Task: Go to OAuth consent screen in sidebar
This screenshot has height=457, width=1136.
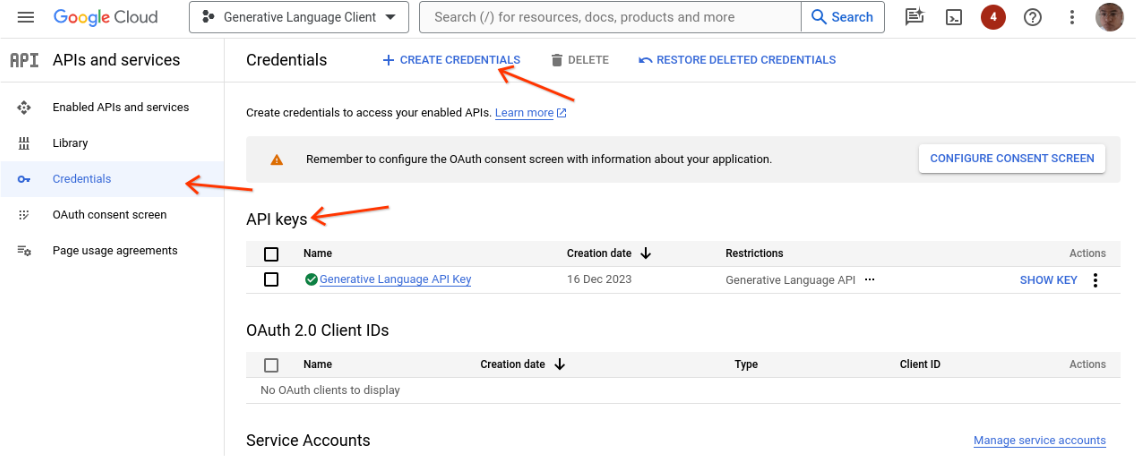Action: tap(109, 215)
